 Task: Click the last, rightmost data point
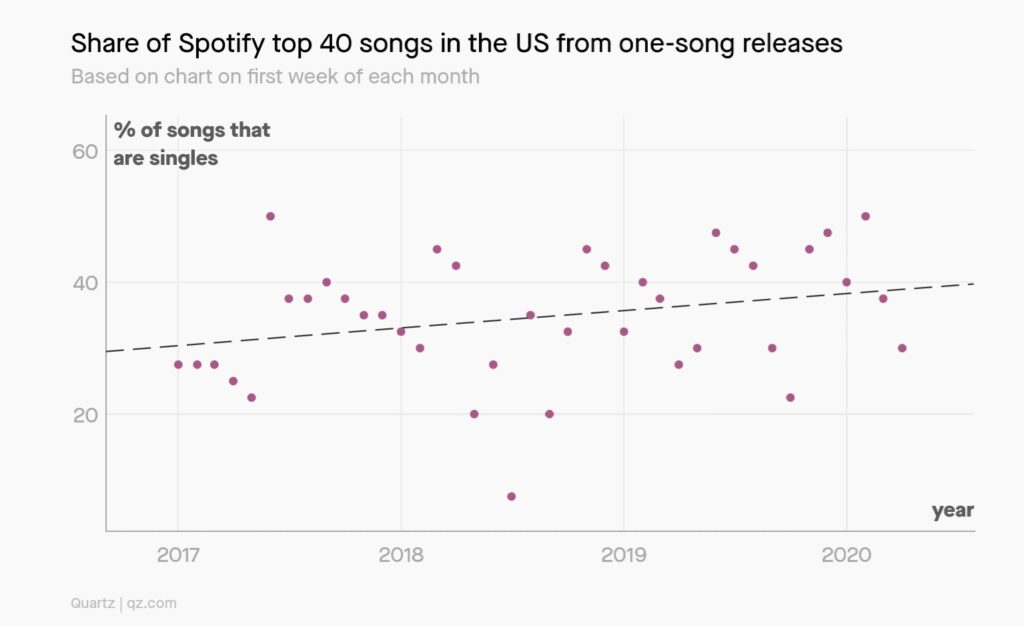pyautogui.click(x=902, y=348)
